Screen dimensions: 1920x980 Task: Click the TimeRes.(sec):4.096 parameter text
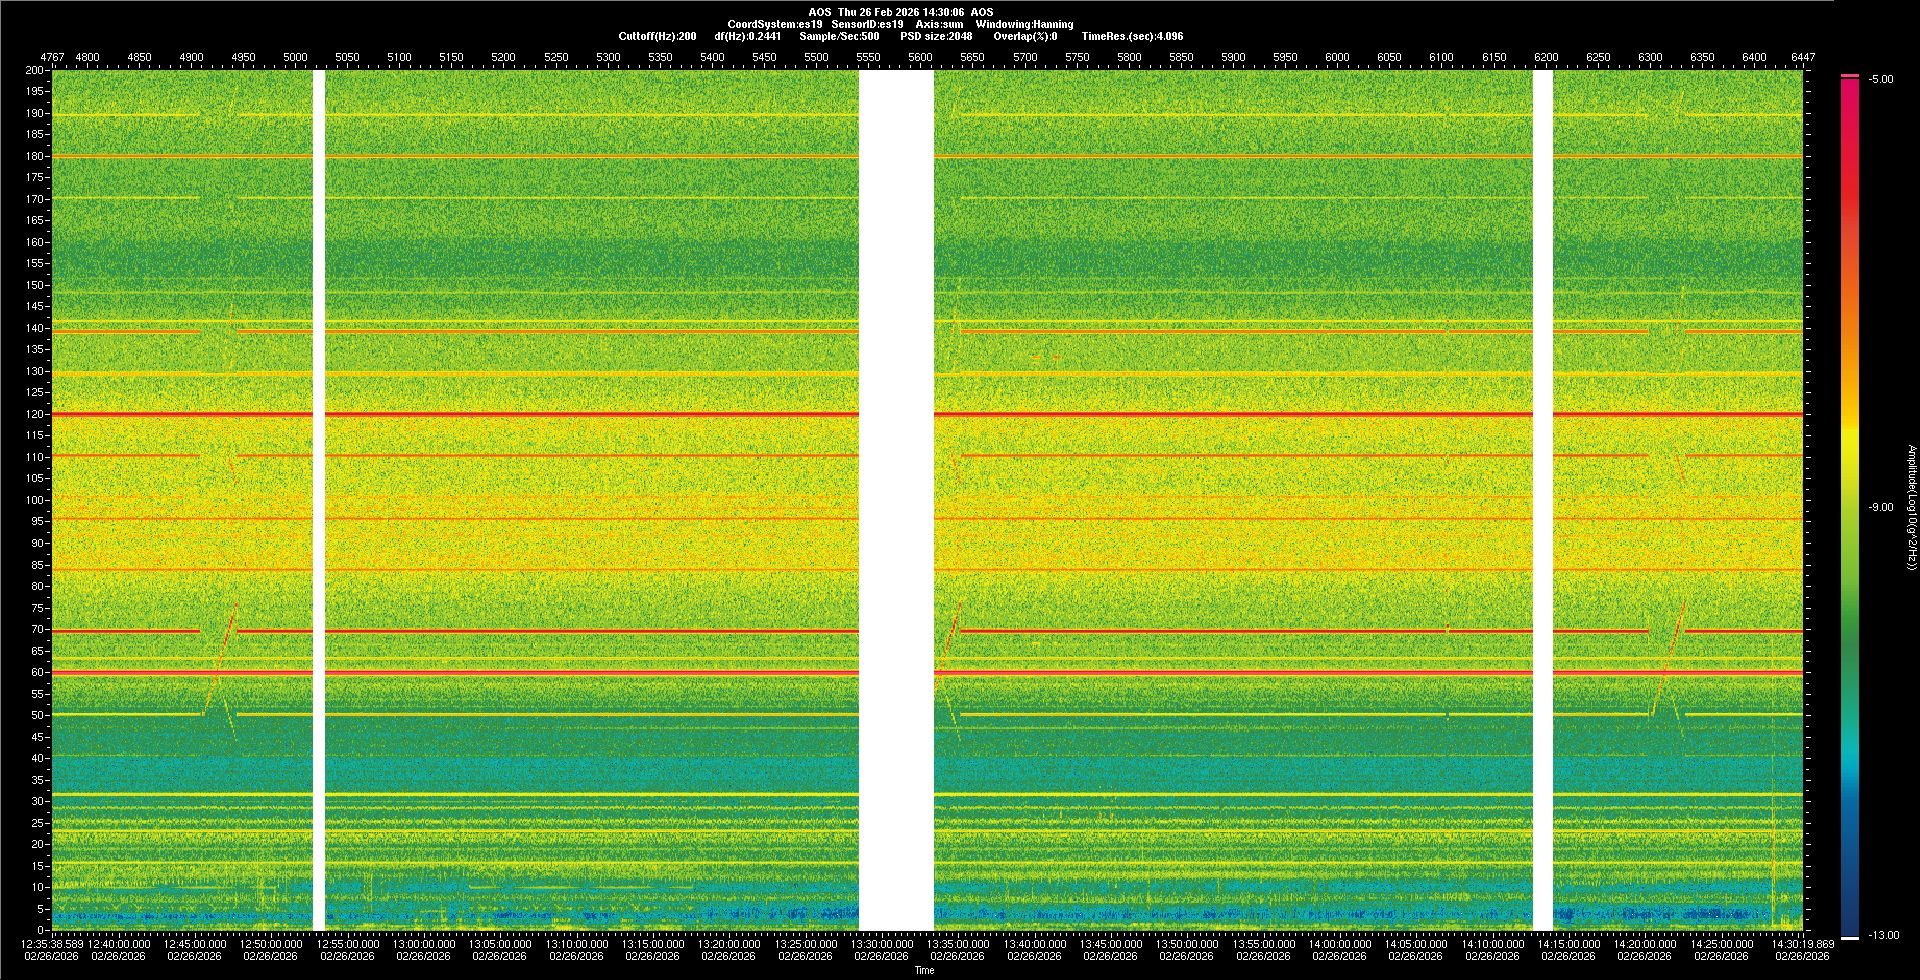click(x=1132, y=36)
